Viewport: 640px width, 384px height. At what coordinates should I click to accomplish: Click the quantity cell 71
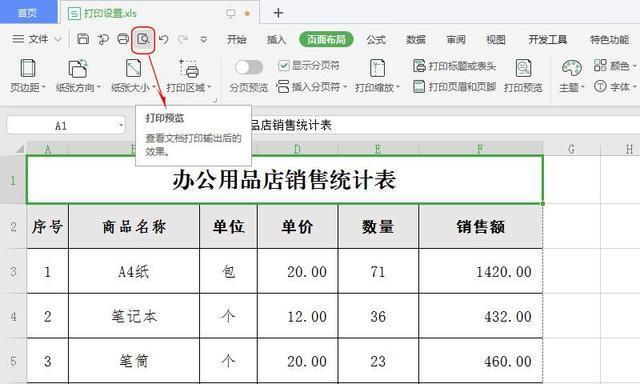pyautogui.click(x=378, y=271)
